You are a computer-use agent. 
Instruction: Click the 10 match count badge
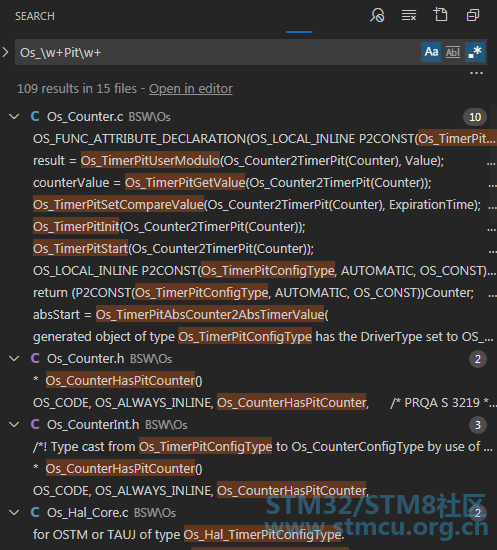point(475,117)
